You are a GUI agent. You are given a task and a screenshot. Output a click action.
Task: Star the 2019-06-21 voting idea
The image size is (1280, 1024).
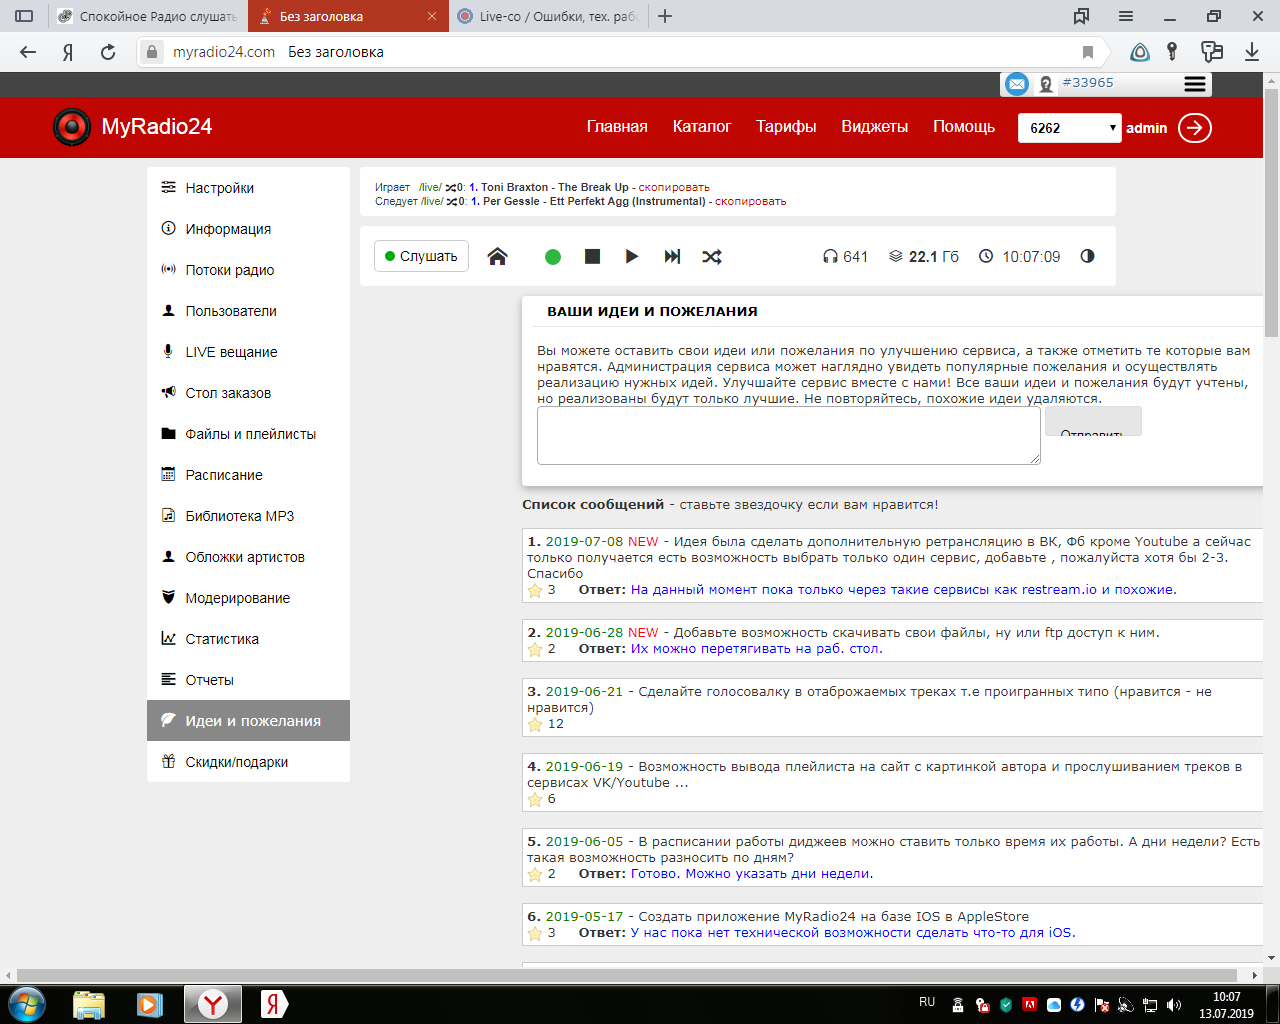coord(535,724)
